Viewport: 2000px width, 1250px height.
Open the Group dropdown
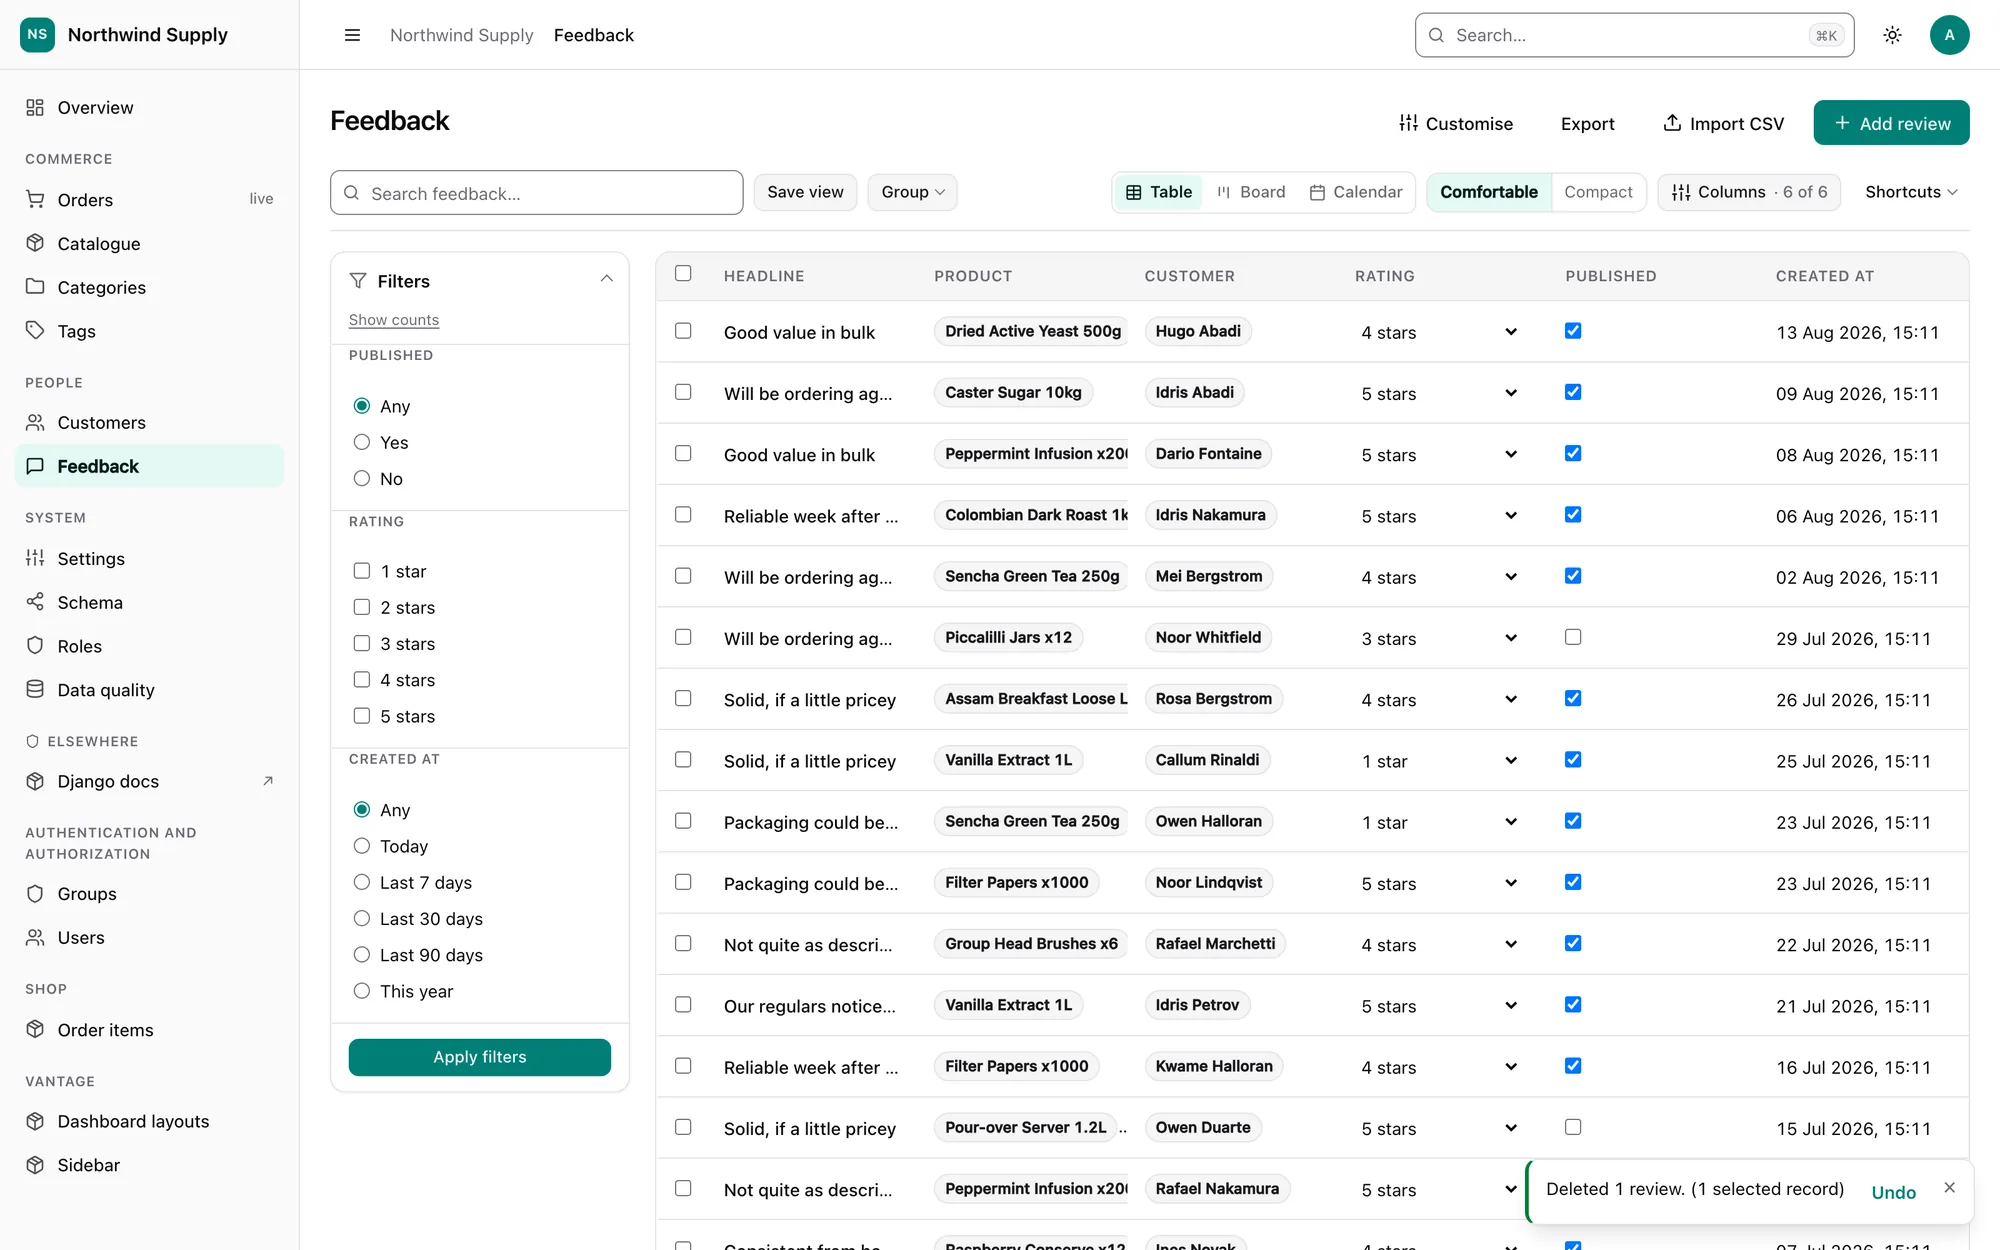(912, 192)
